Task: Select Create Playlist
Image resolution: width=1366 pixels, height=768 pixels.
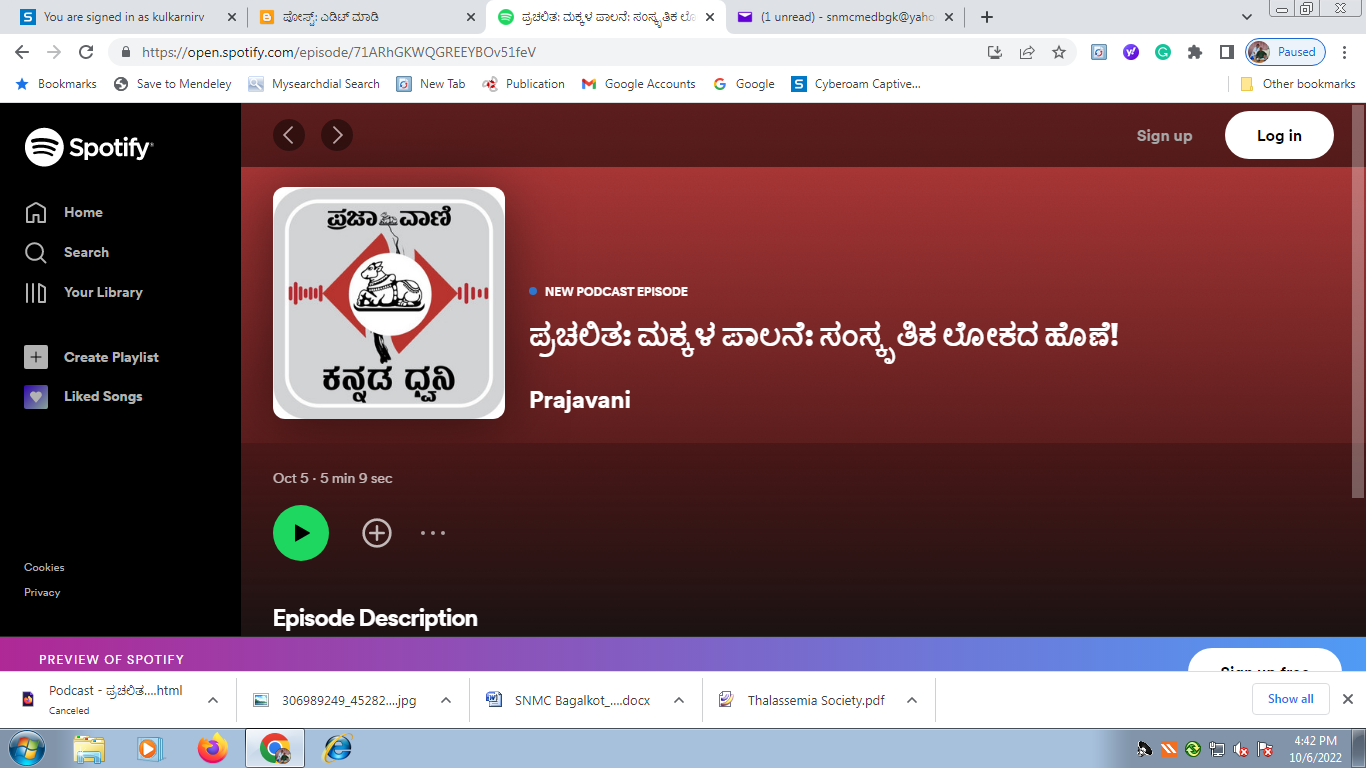Action: (92, 357)
